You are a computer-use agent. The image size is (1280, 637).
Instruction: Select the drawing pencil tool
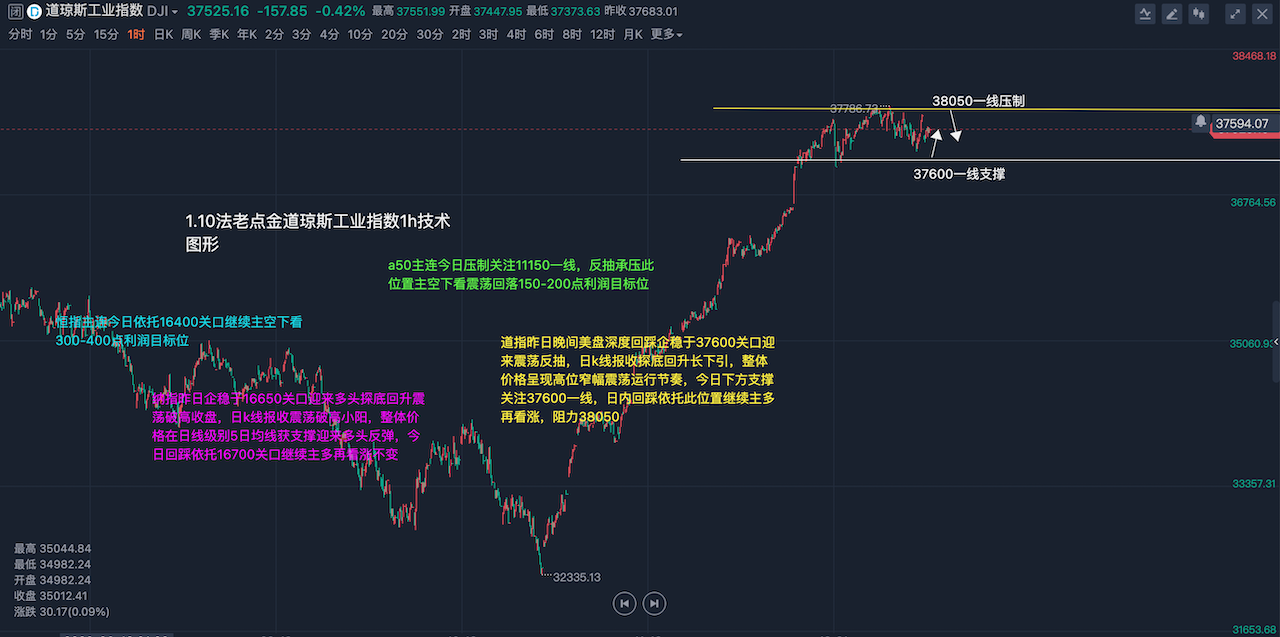point(1170,13)
